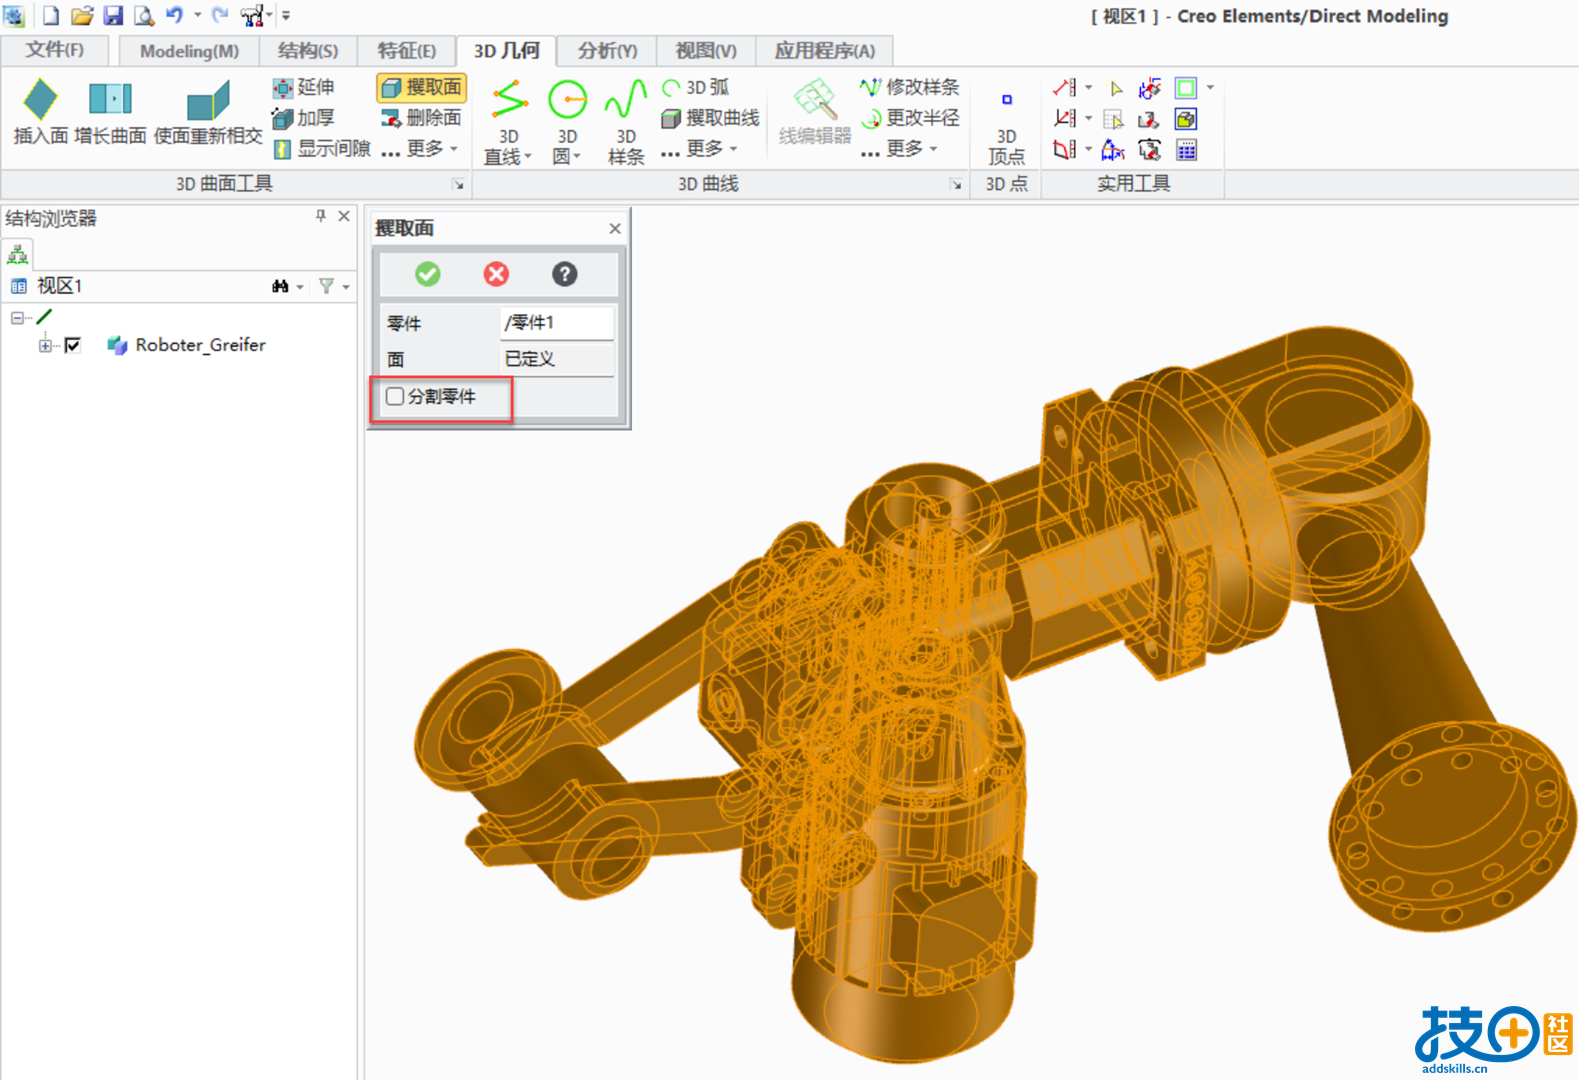This screenshot has width=1579, height=1080.
Task: Enable the 分割零件 checkbox
Action: pyautogui.click(x=395, y=396)
